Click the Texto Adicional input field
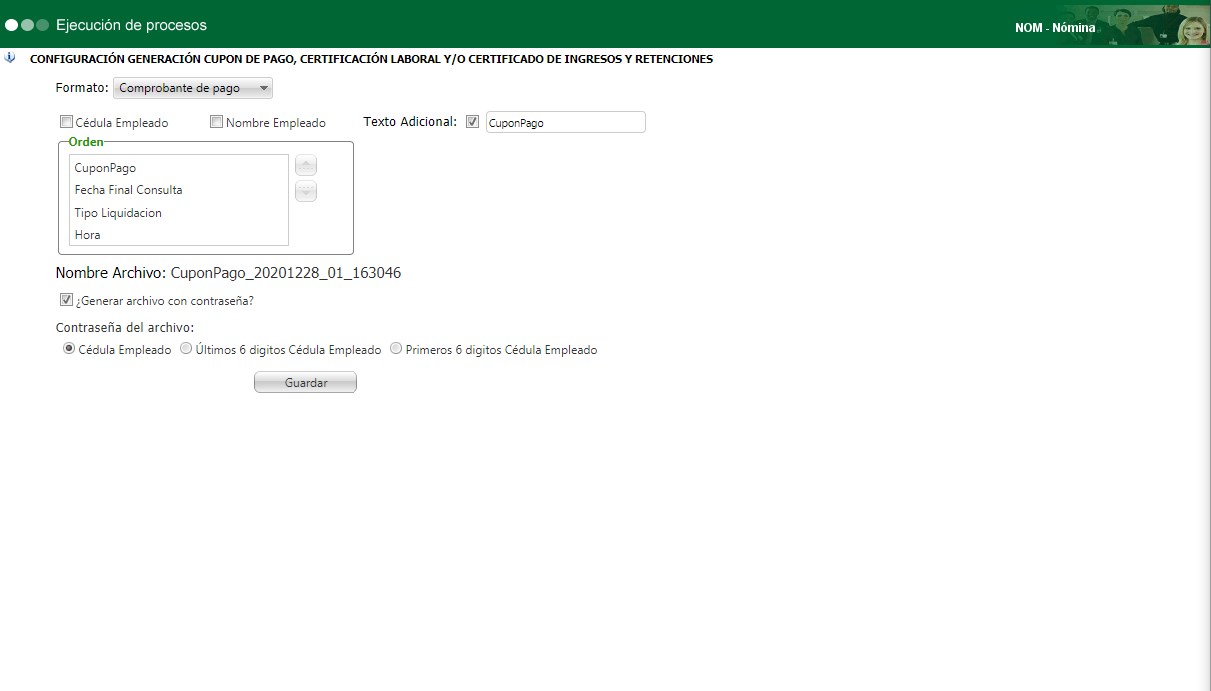The image size is (1211, 691). (566, 122)
